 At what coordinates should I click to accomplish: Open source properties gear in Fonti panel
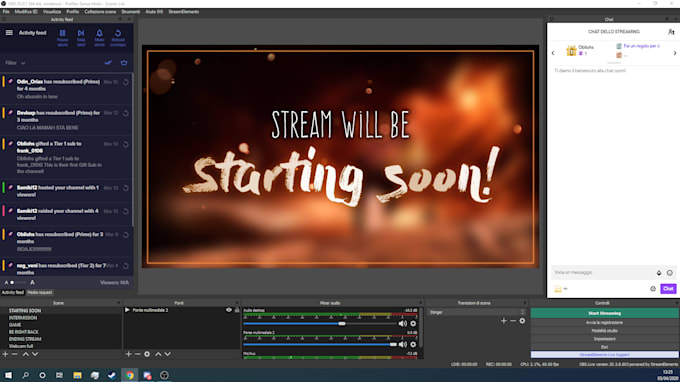click(x=147, y=354)
